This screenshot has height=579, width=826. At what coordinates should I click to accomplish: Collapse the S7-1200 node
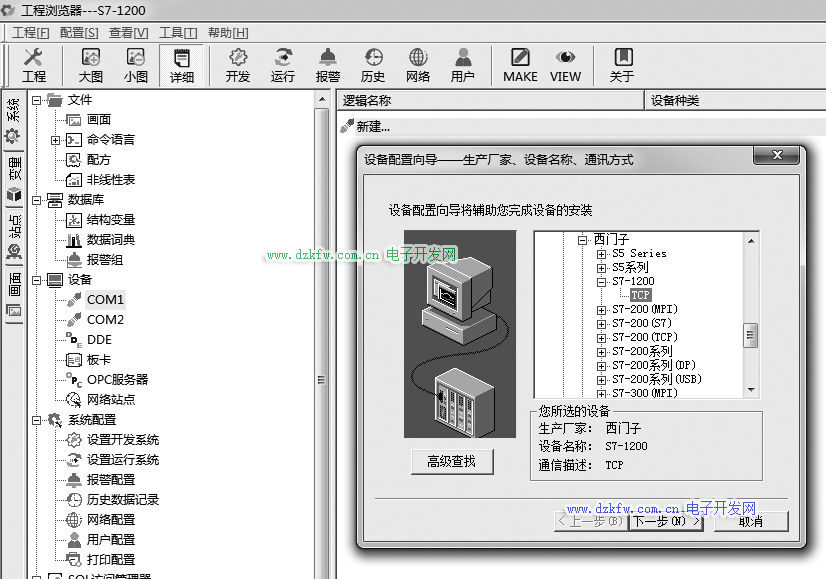click(601, 282)
